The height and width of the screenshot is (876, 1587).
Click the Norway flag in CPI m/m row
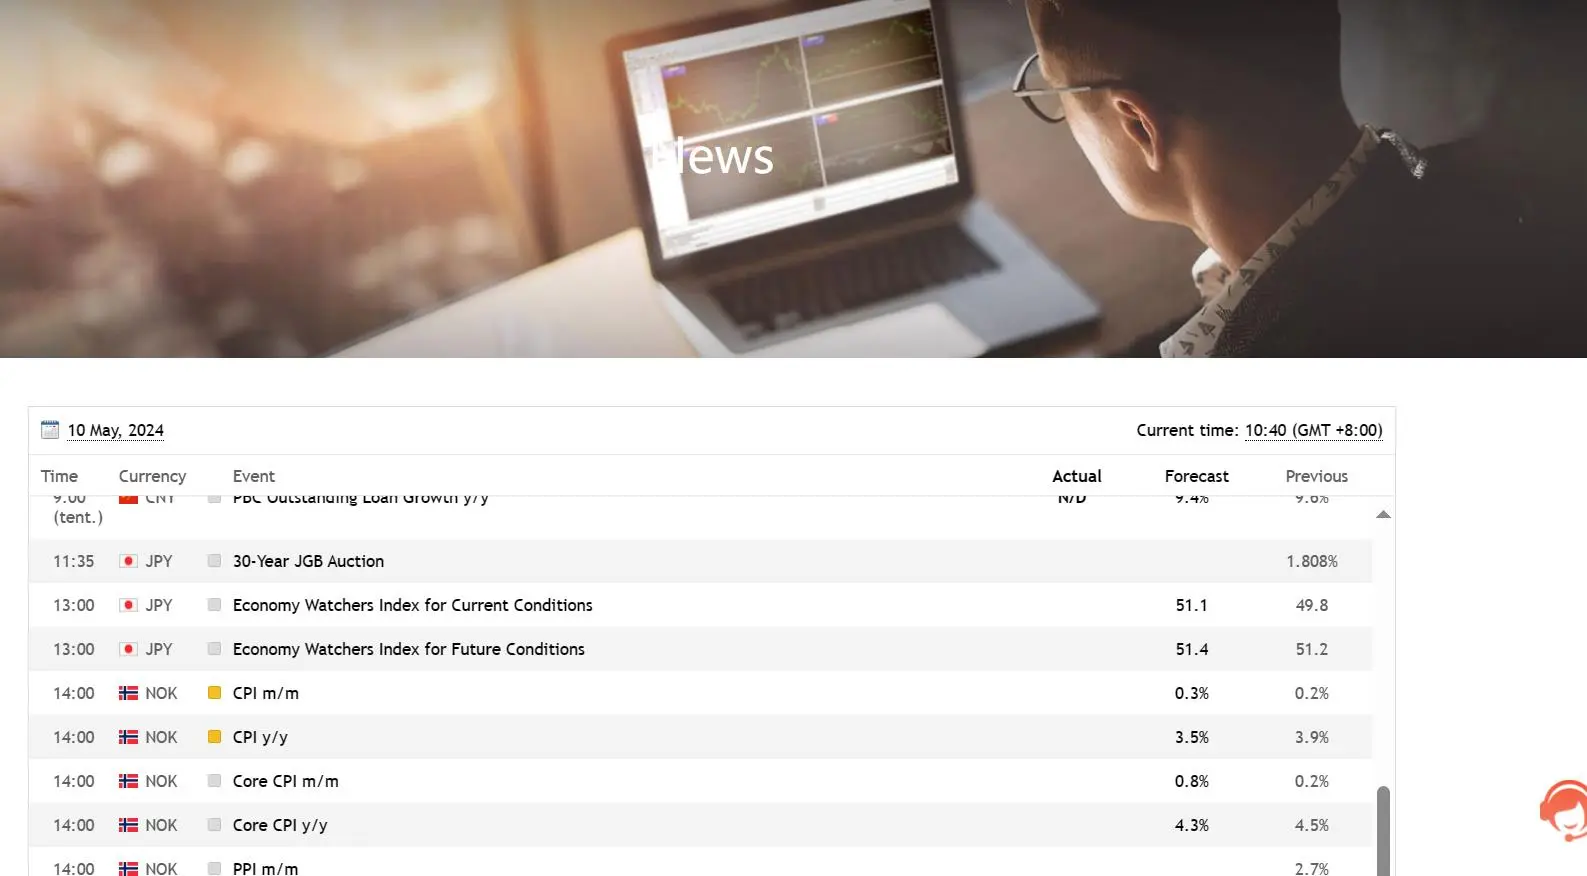[x=128, y=693]
